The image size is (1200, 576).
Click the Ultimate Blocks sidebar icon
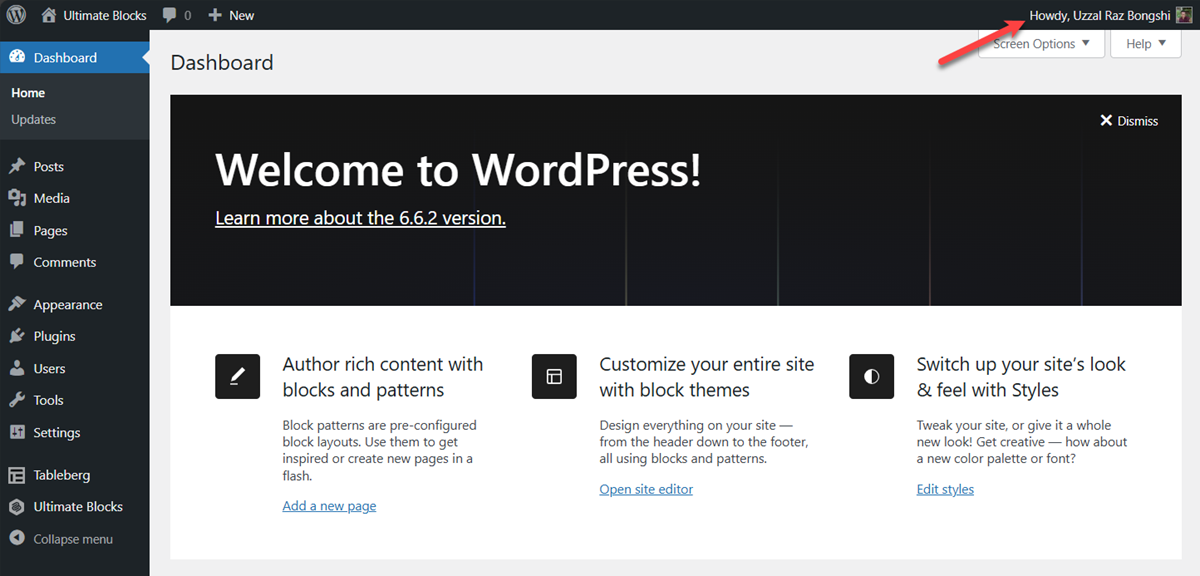(20, 507)
